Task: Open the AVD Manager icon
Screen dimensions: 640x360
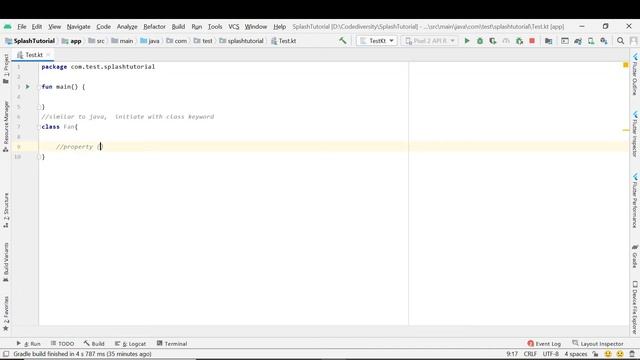Action: point(591,41)
